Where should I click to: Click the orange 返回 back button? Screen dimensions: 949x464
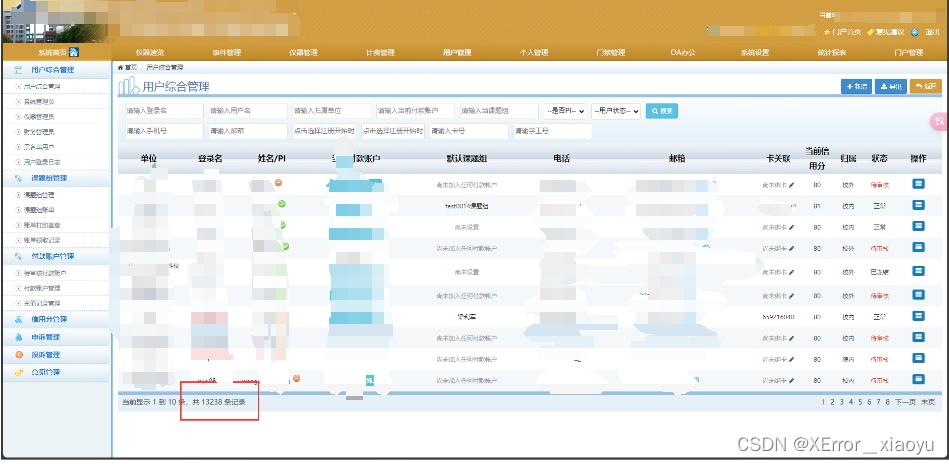coord(925,87)
